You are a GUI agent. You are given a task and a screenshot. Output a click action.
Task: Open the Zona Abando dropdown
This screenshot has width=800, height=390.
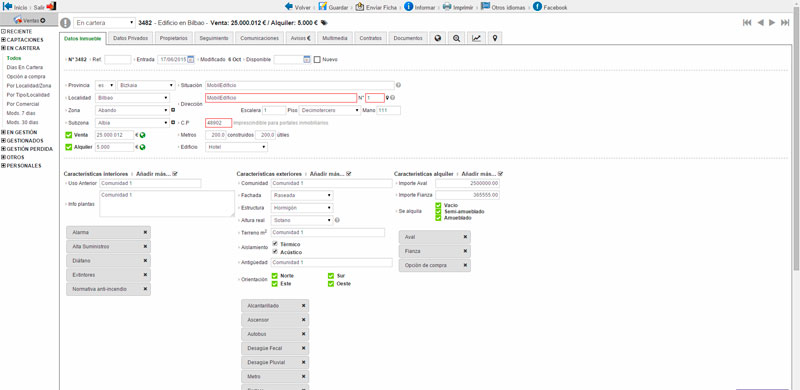133,110
